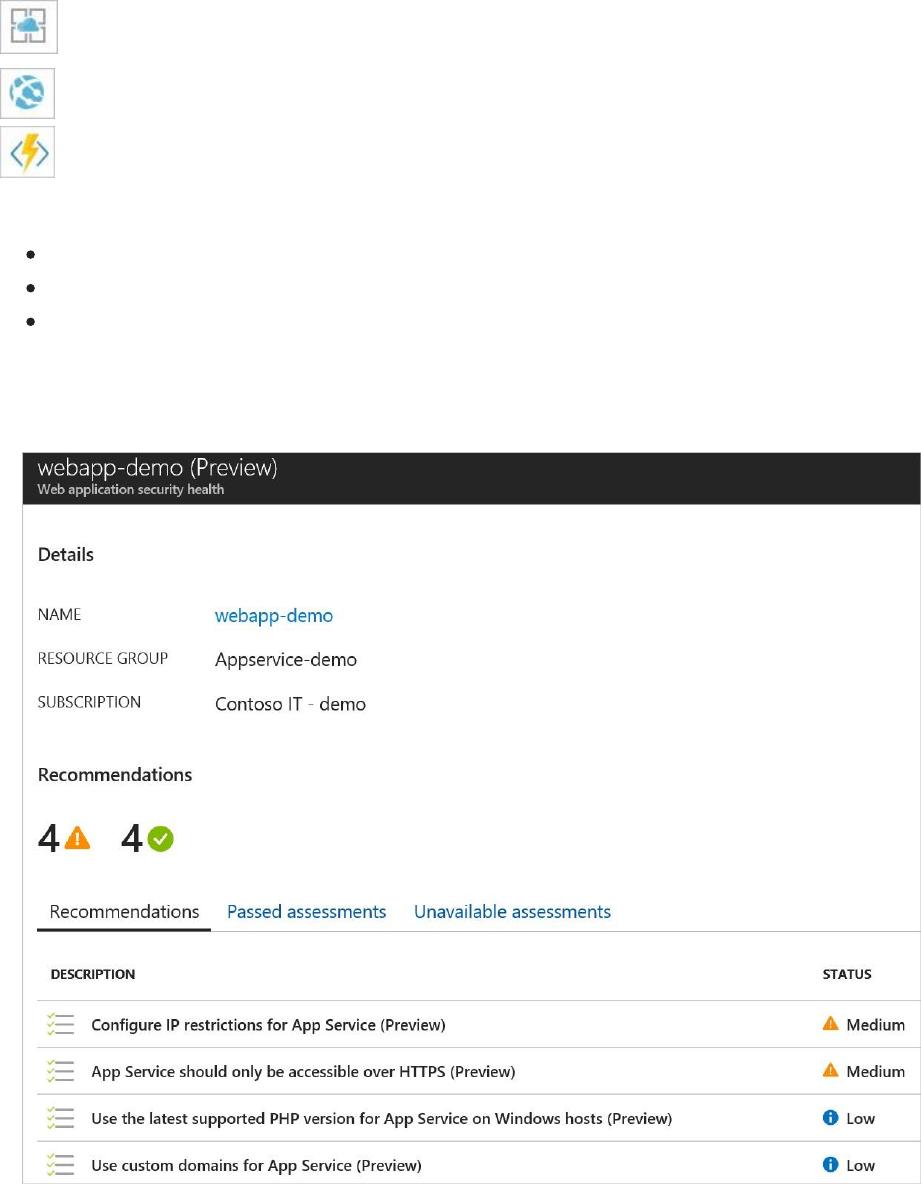
Task: Click the DESCRIPTION column header
Action: 93,974
